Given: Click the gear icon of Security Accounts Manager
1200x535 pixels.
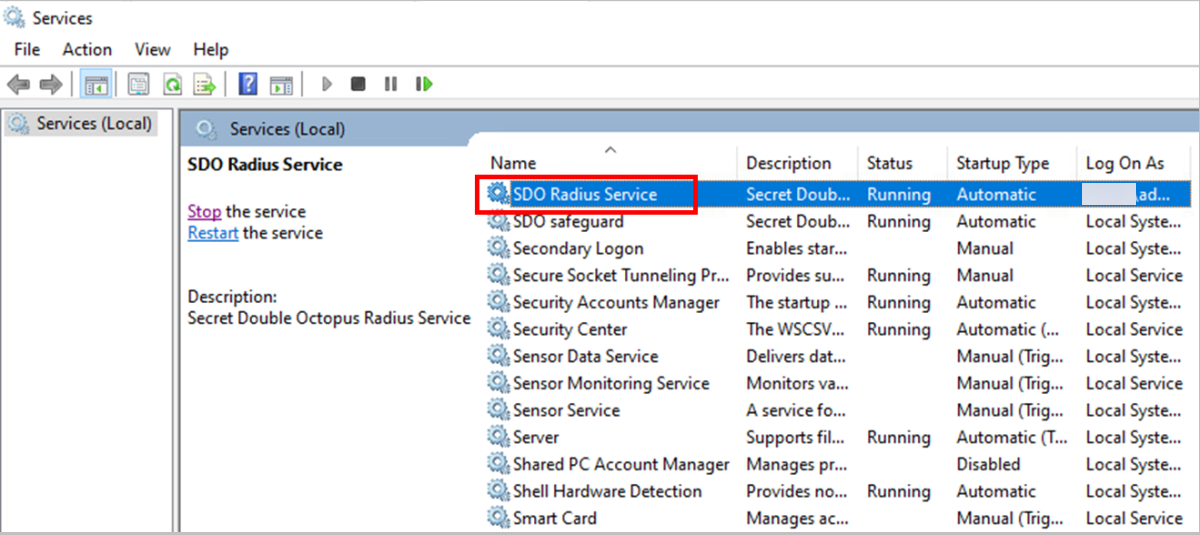Looking at the screenshot, I should [x=498, y=303].
